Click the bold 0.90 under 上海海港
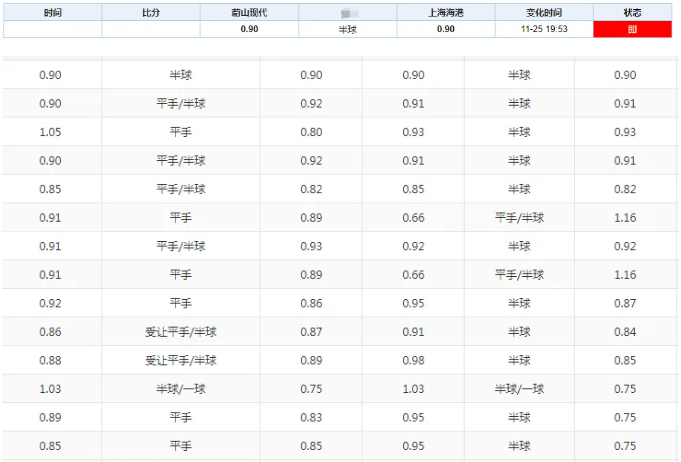Image resolution: width=681 pixels, height=462 pixels. pyautogui.click(x=446, y=30)
